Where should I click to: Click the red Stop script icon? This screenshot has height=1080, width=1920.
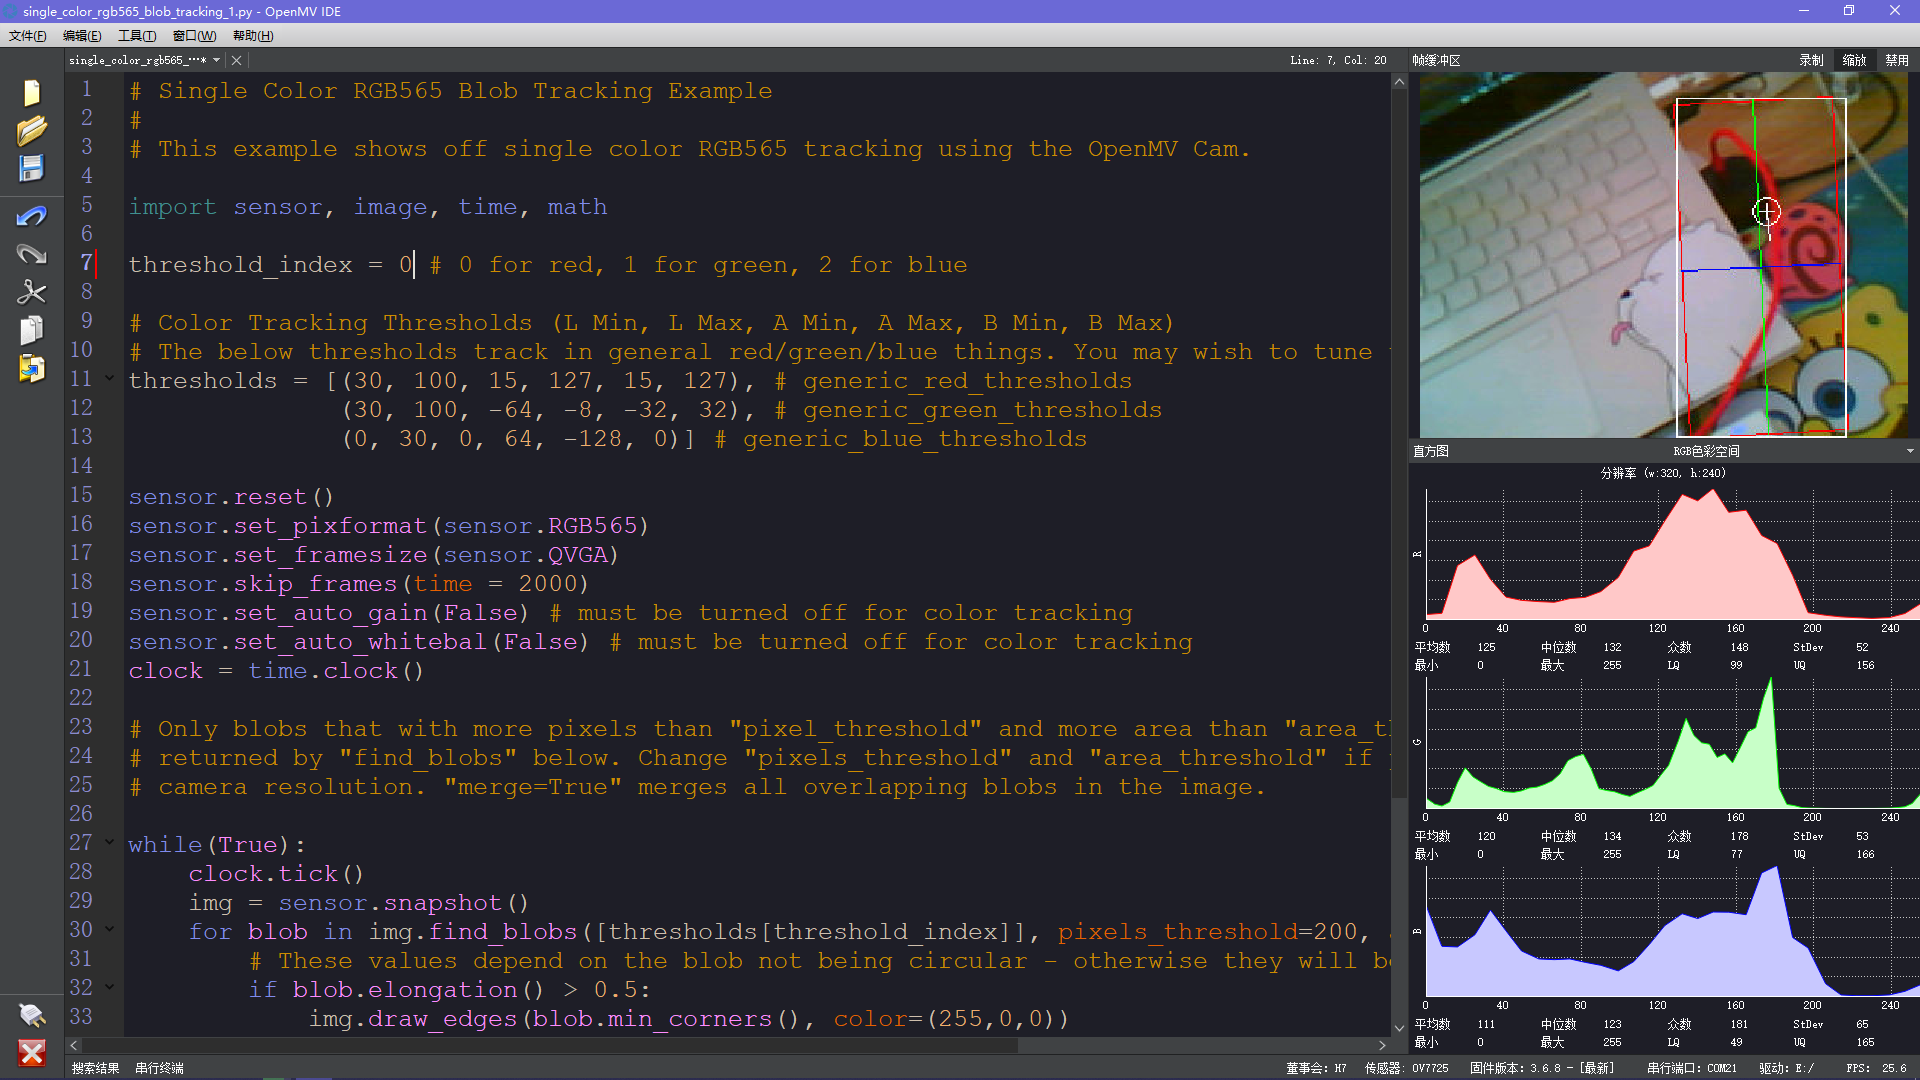31,1053
